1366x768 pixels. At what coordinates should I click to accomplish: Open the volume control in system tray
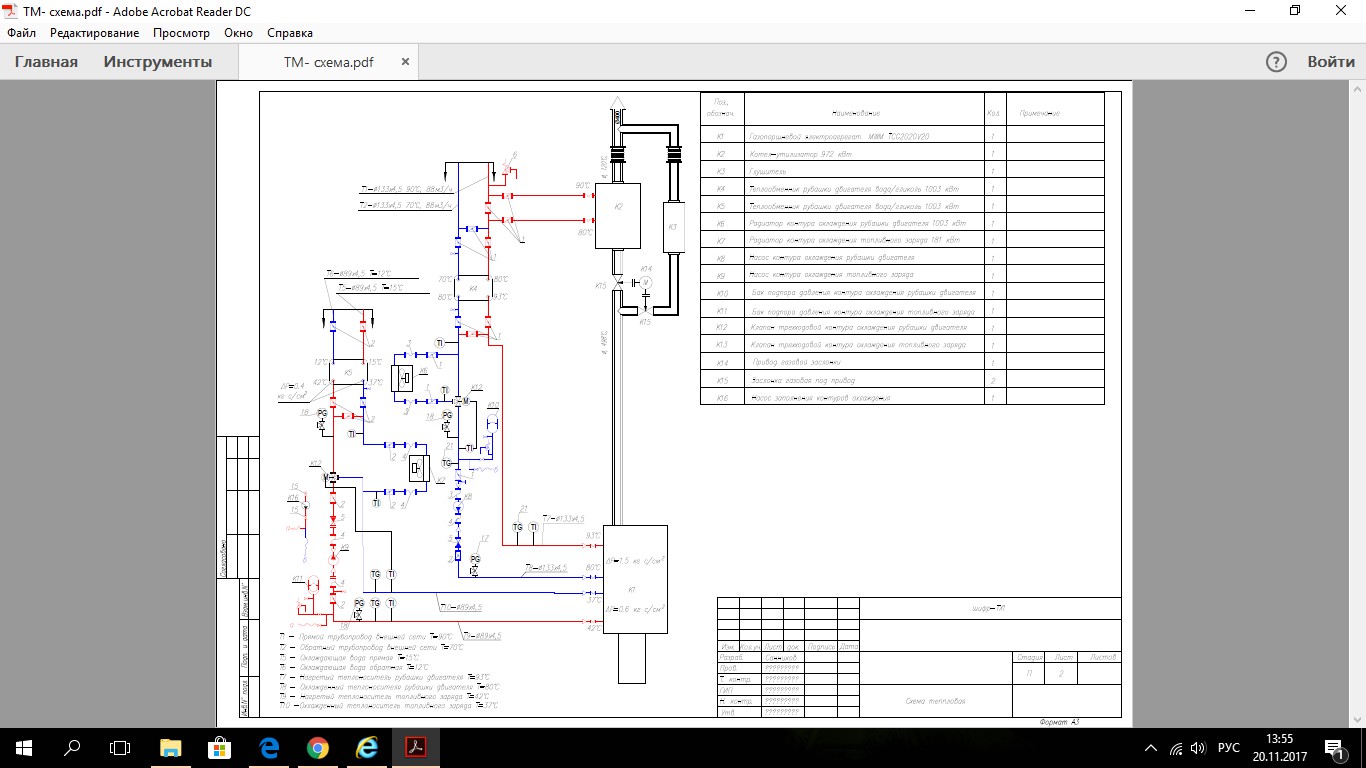pos(1199,748)
